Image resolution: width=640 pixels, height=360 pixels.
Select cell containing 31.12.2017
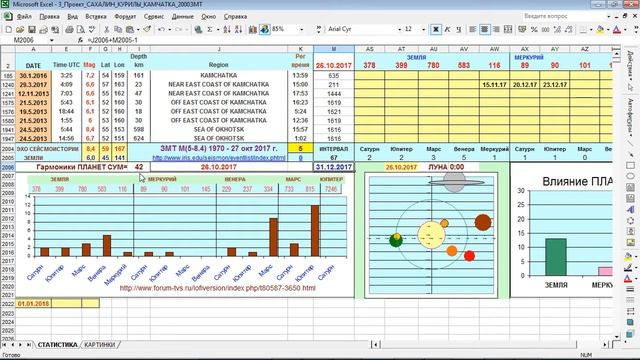click(x=334, y=167)
